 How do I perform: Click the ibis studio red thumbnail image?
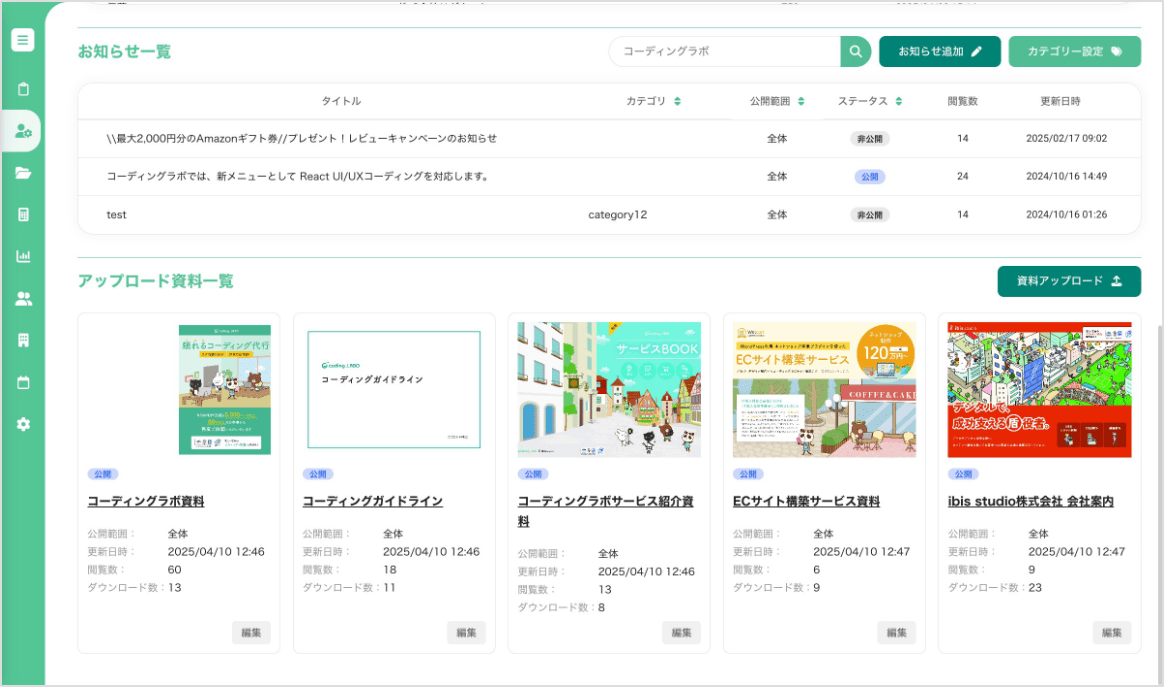(x=1039, y=389)
